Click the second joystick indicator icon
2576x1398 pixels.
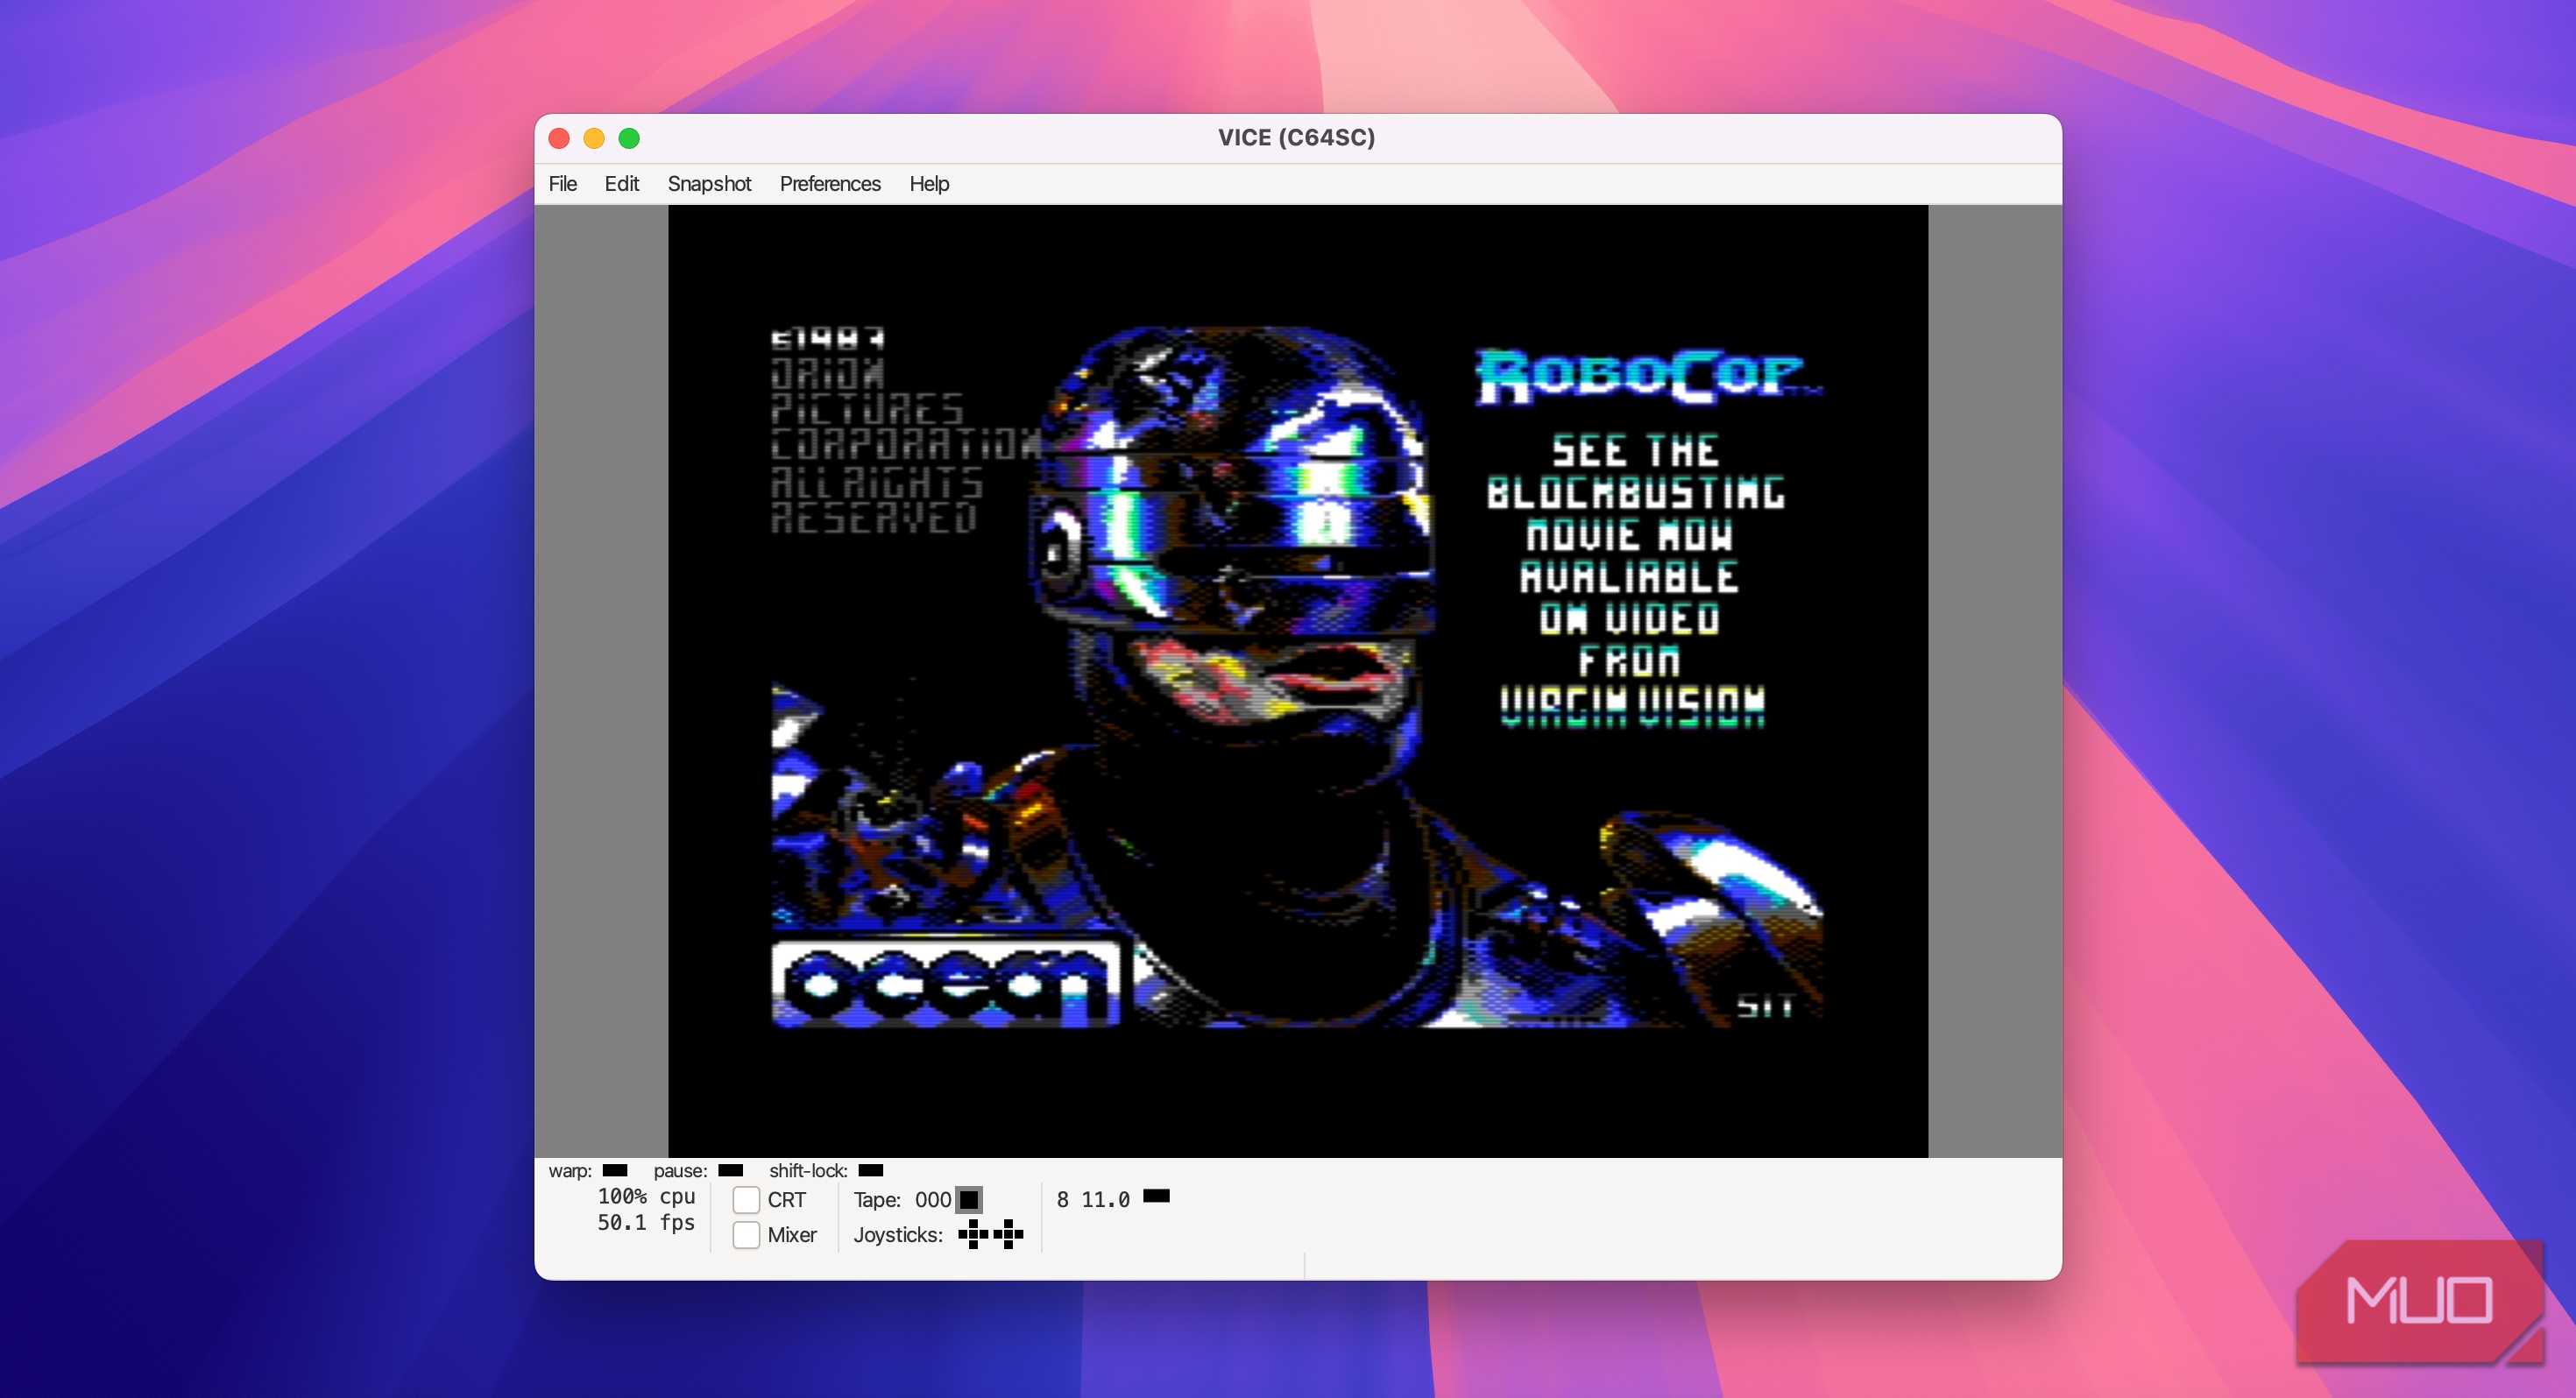[1008, 1235]
